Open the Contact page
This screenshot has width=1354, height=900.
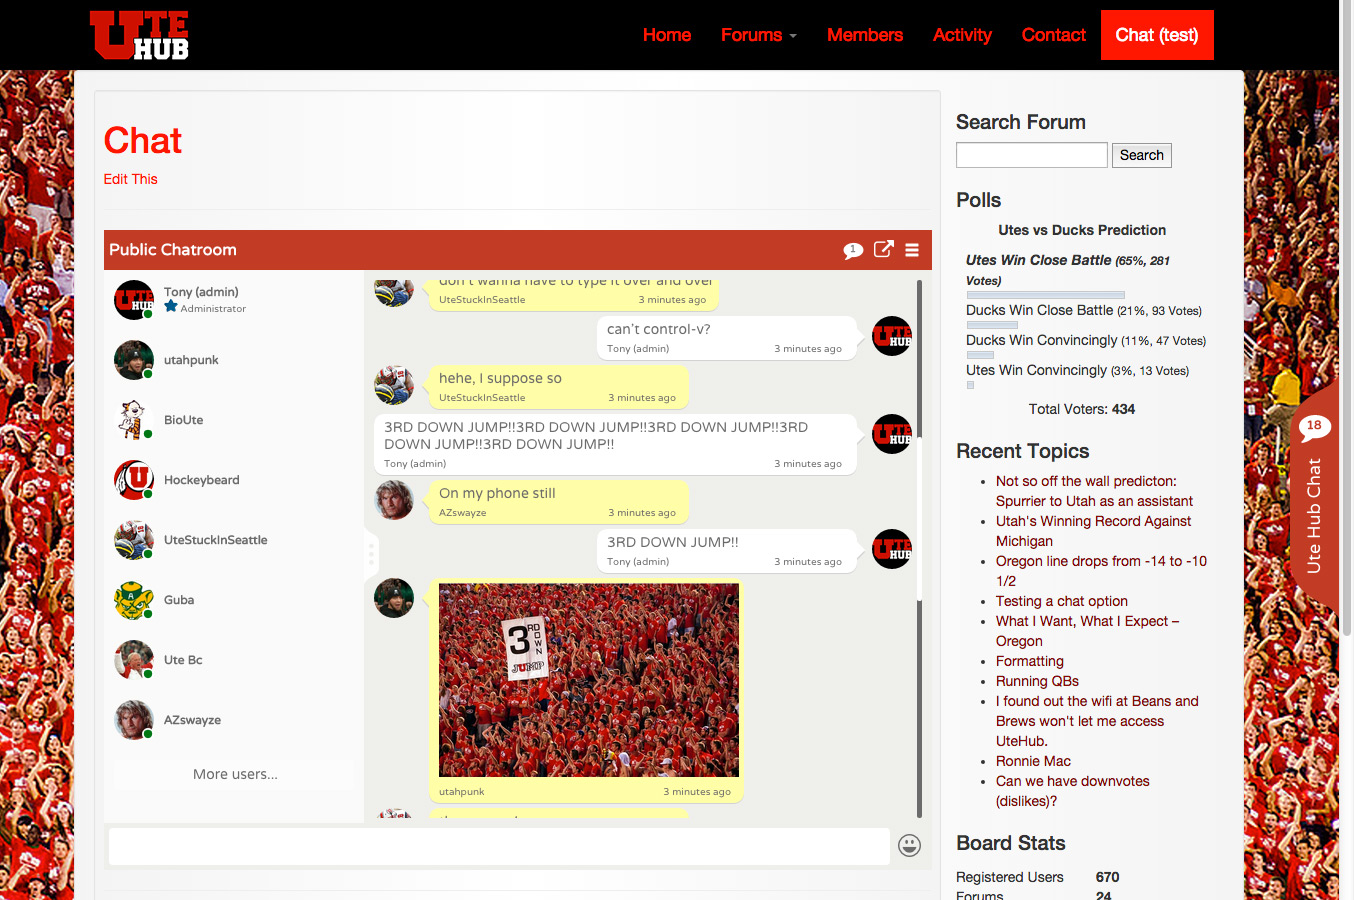tap(1054, 35)
